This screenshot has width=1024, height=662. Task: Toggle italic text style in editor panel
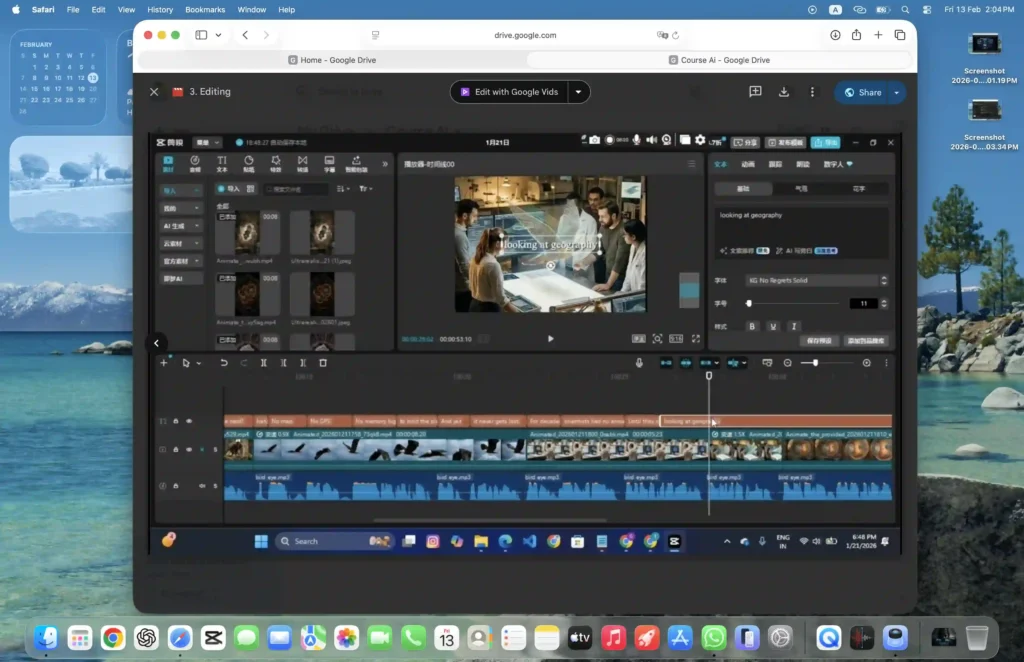point(794,326)
